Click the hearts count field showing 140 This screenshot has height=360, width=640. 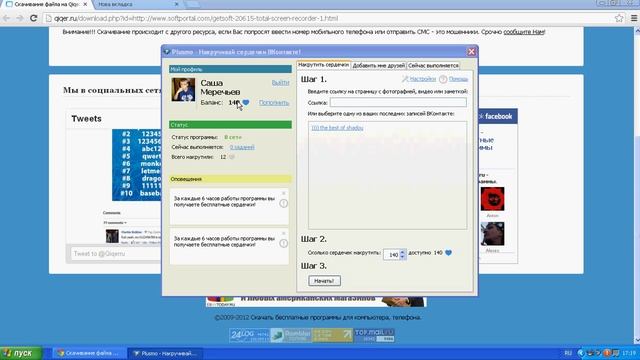click(391, 255)
